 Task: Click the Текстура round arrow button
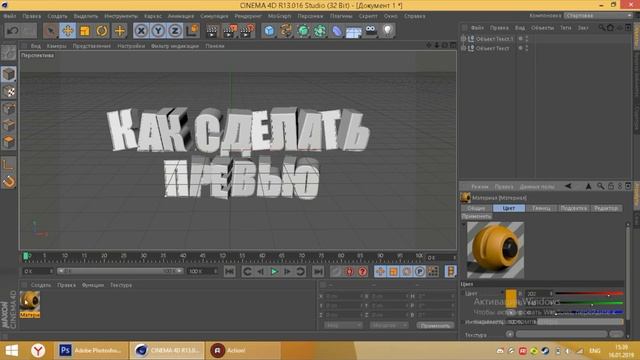click(510, 334)
